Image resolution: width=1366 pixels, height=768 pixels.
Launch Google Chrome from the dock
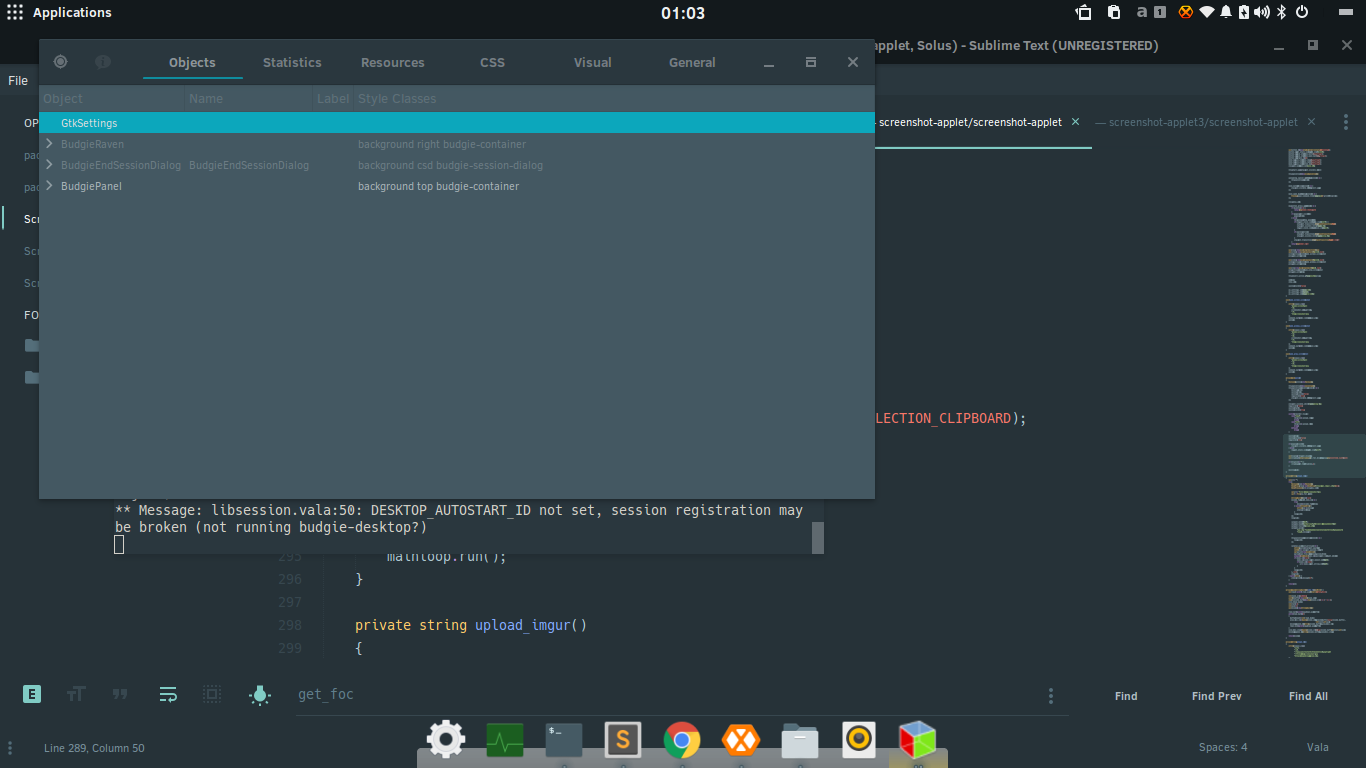pos(682,740)
